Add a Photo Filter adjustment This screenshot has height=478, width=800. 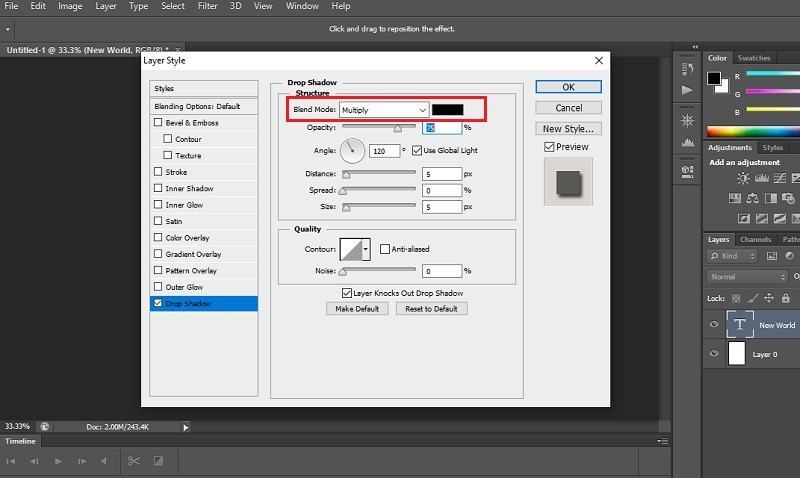788,198
